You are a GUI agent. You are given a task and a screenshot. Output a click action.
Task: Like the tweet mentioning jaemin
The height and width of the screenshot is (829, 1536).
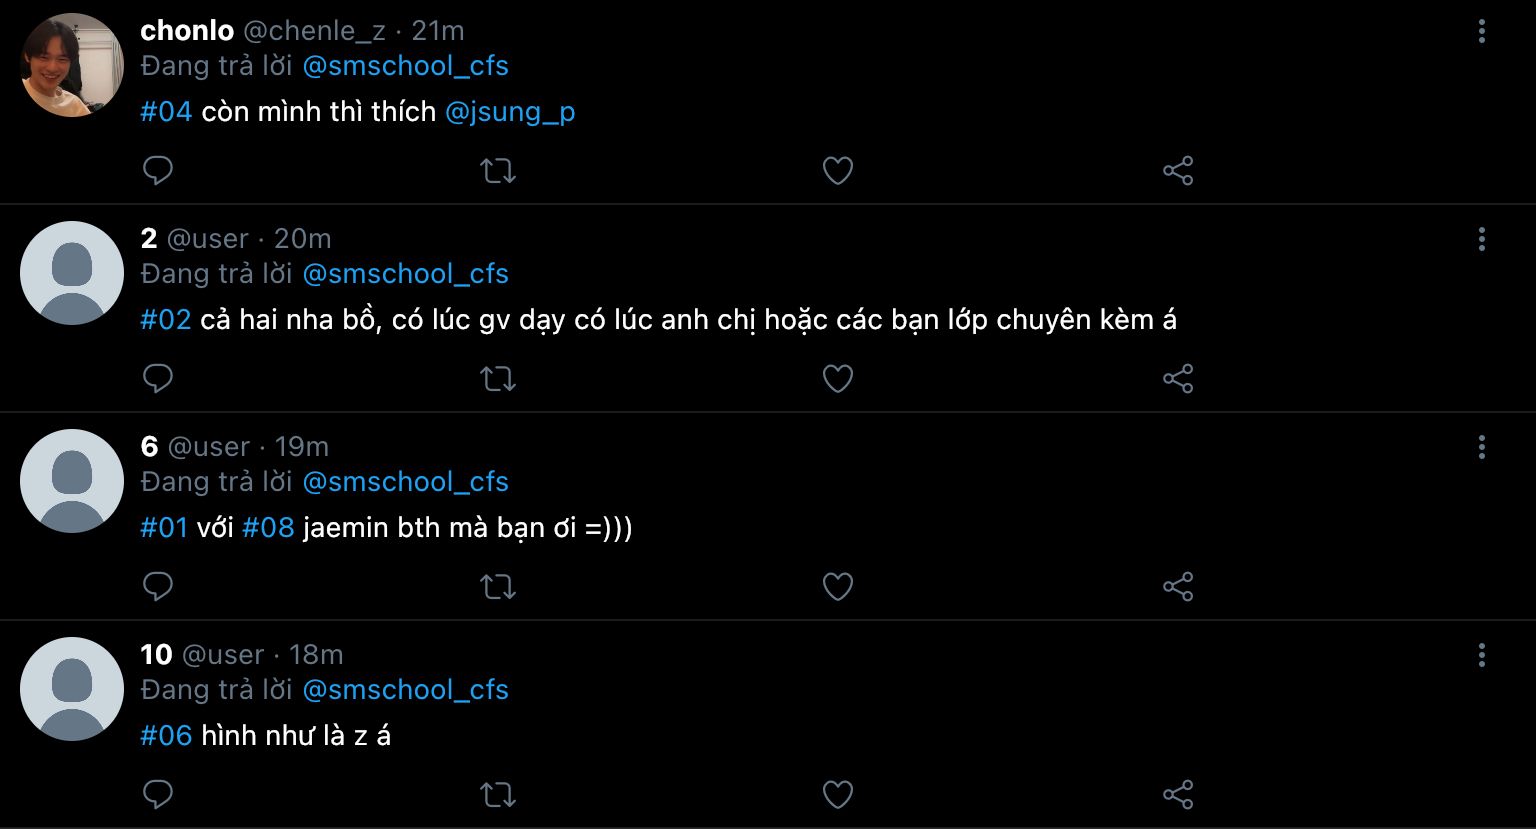click(837, 587)
